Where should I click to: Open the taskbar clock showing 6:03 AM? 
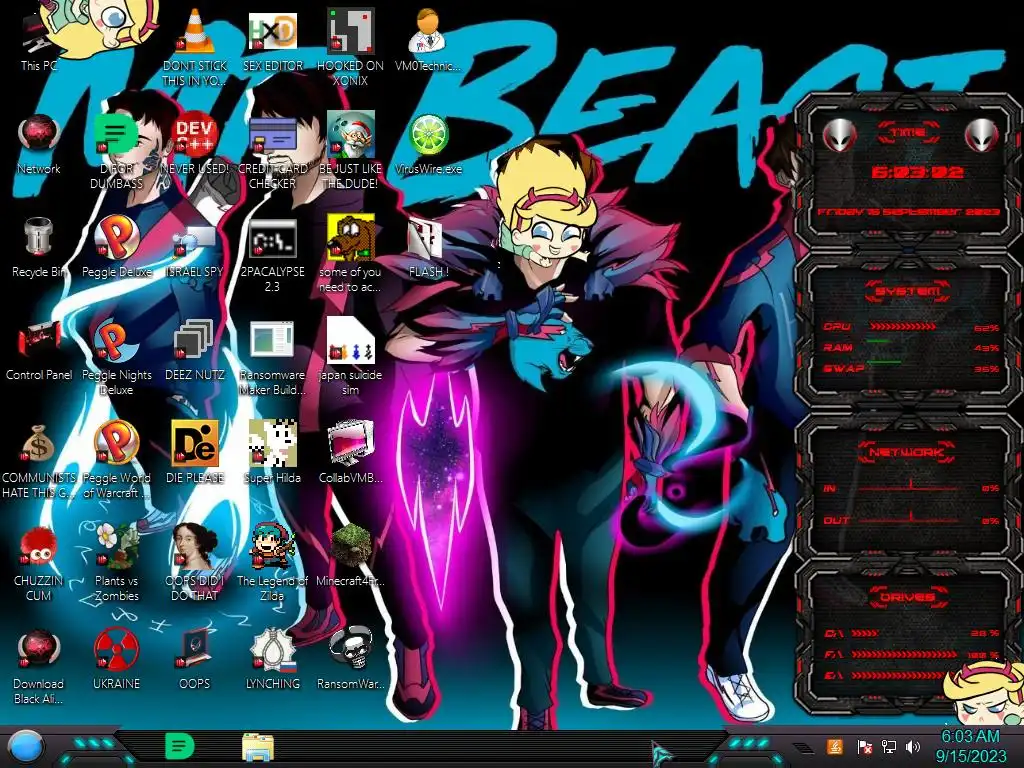[970, 746]
